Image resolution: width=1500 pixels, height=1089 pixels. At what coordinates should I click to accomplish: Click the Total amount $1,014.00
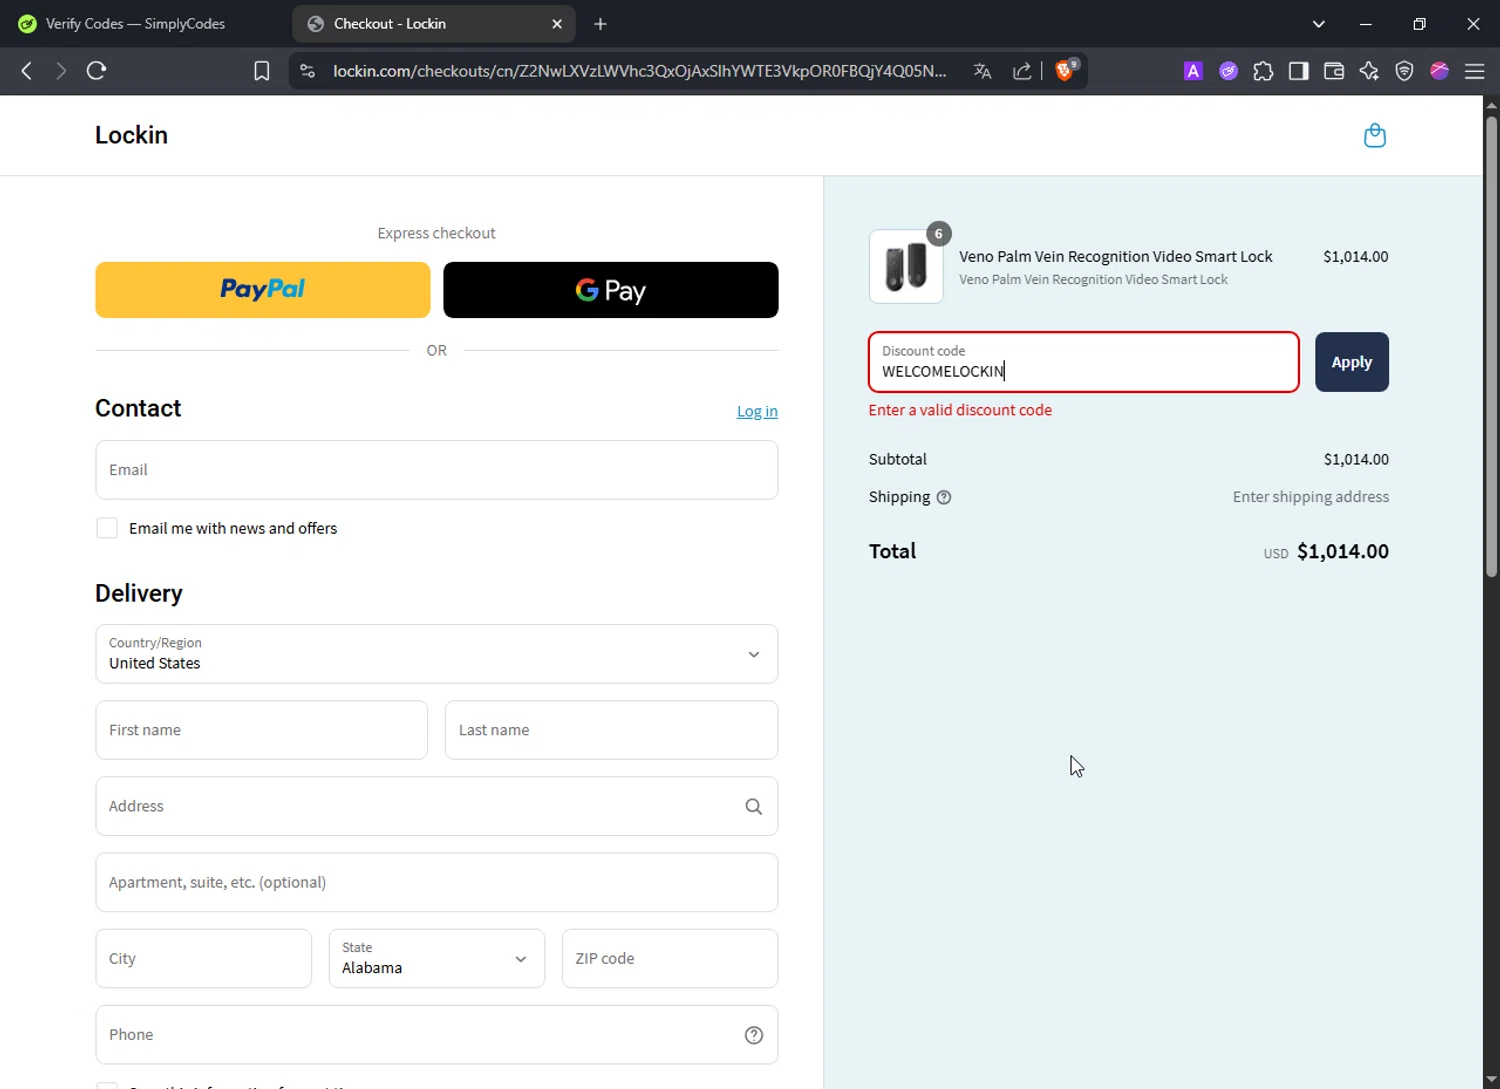pyautogui.click(x=1343, y=551)
